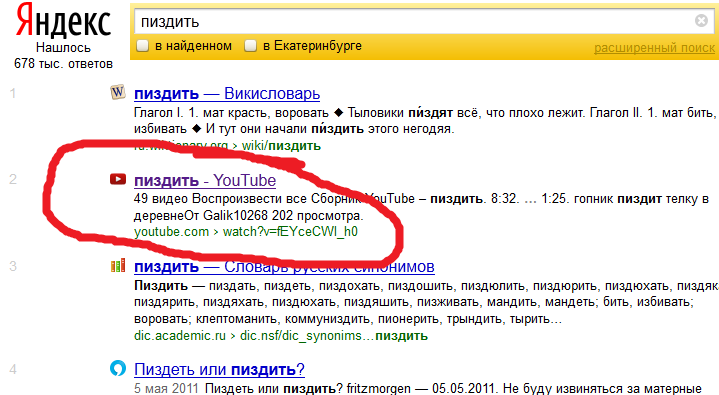Click the dic.academic.ru books favicon
Image resolution: width=719 pixels, height=395 pixels.
pos(118,266)
